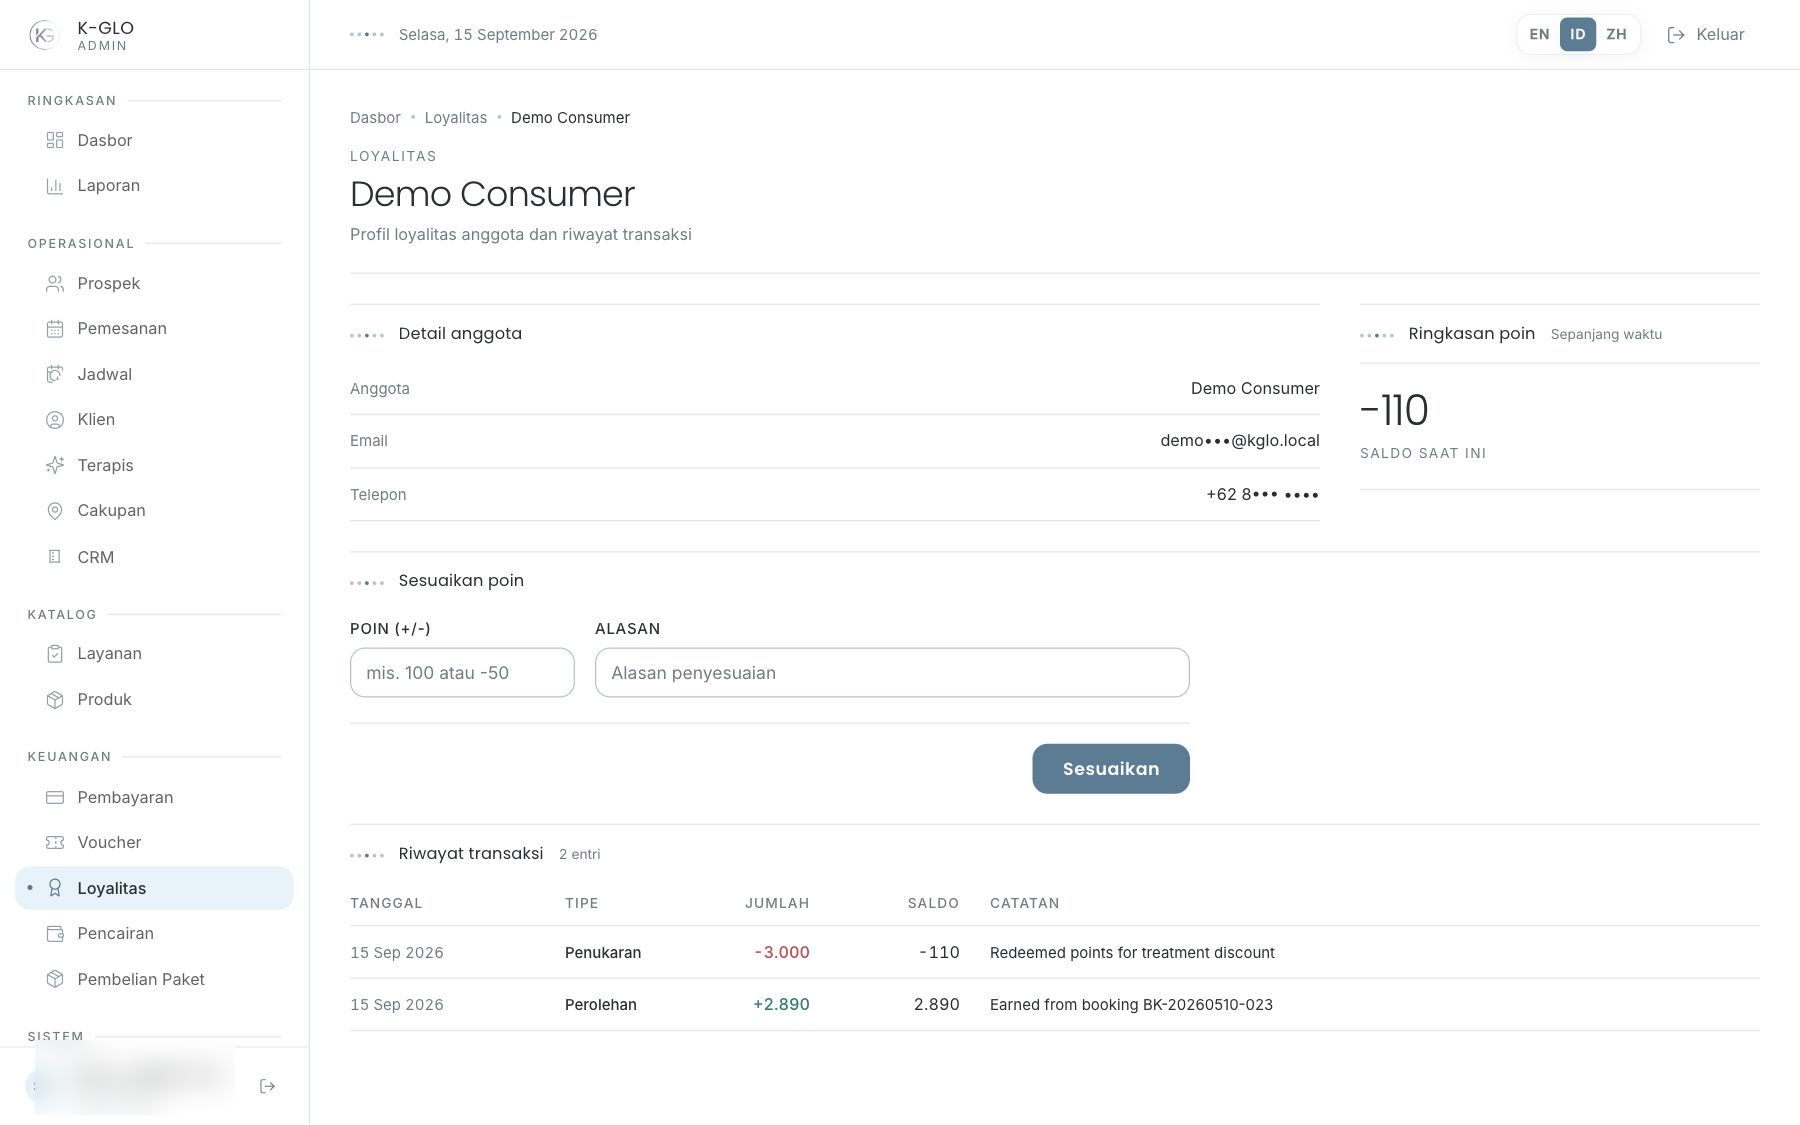This screenshot has height=1125, width=1800.
Task: Click the -3.000 amount cell
Action: (x=782, y=953)
